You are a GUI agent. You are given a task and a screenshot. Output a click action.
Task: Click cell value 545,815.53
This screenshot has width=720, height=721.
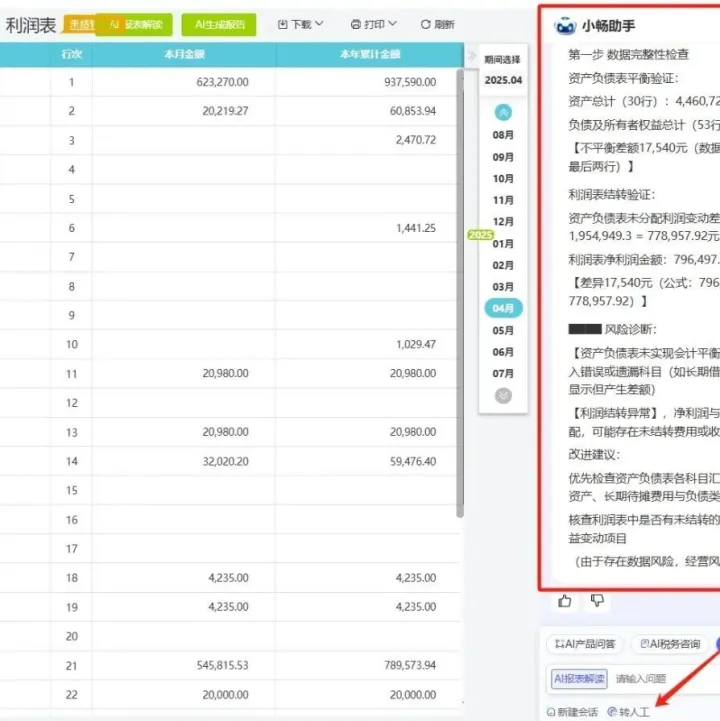[222, 665]
